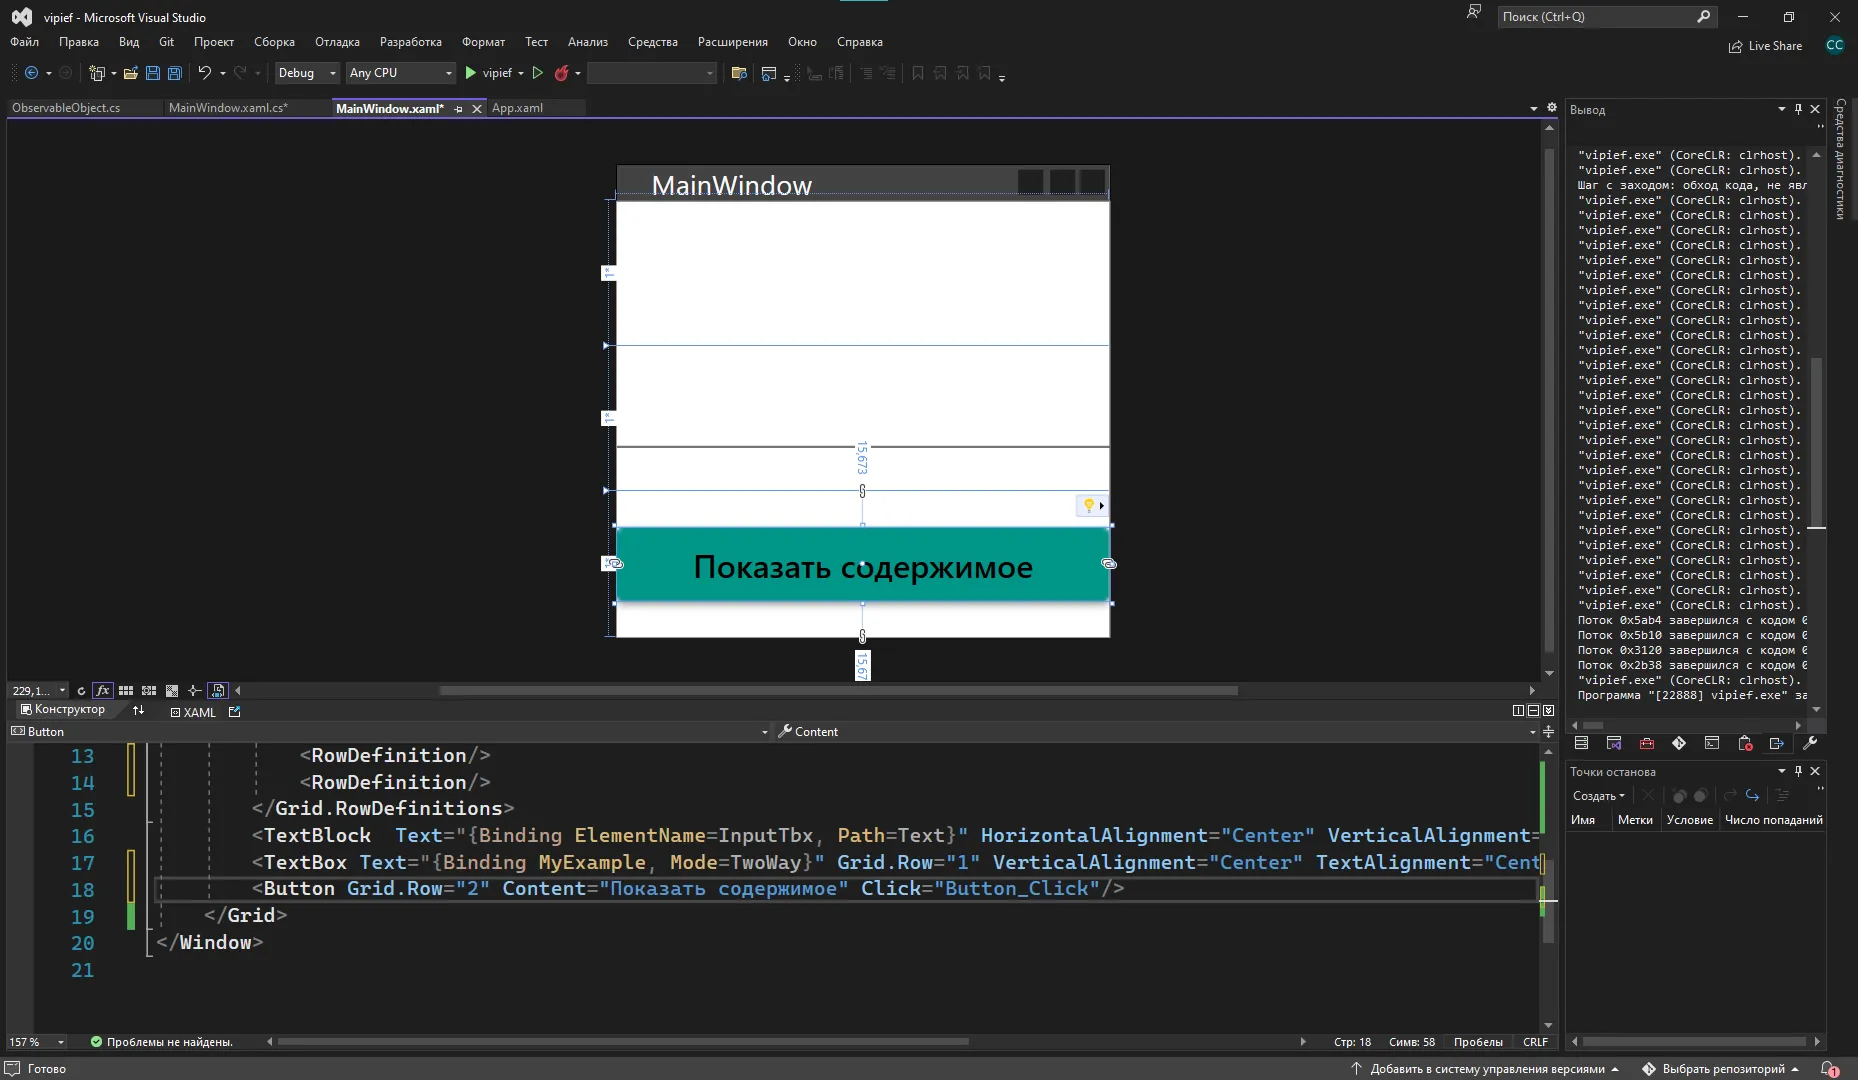Open the Any CPU platform dropdown
Image resolution: width=1858 pixels, height=1080 pixels.
[400, 73]
